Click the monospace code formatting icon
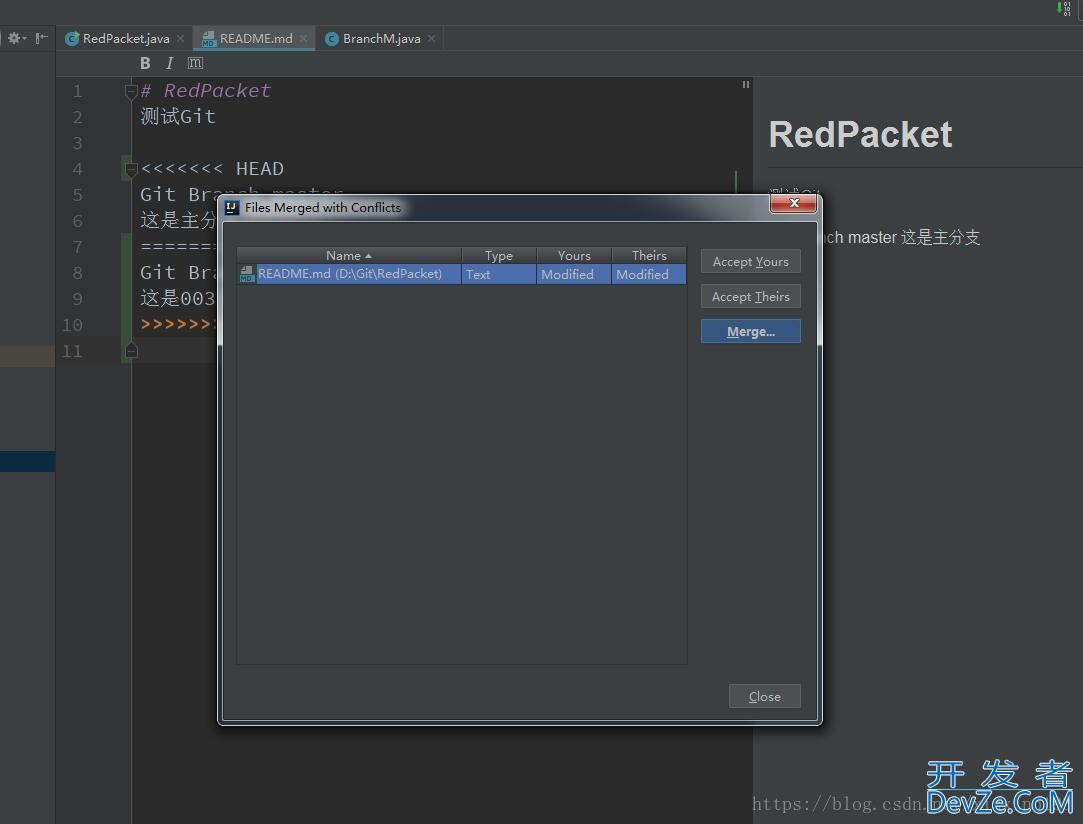Image resolution: width=1083 pixels, height=824 pixels. pos(195,63)
